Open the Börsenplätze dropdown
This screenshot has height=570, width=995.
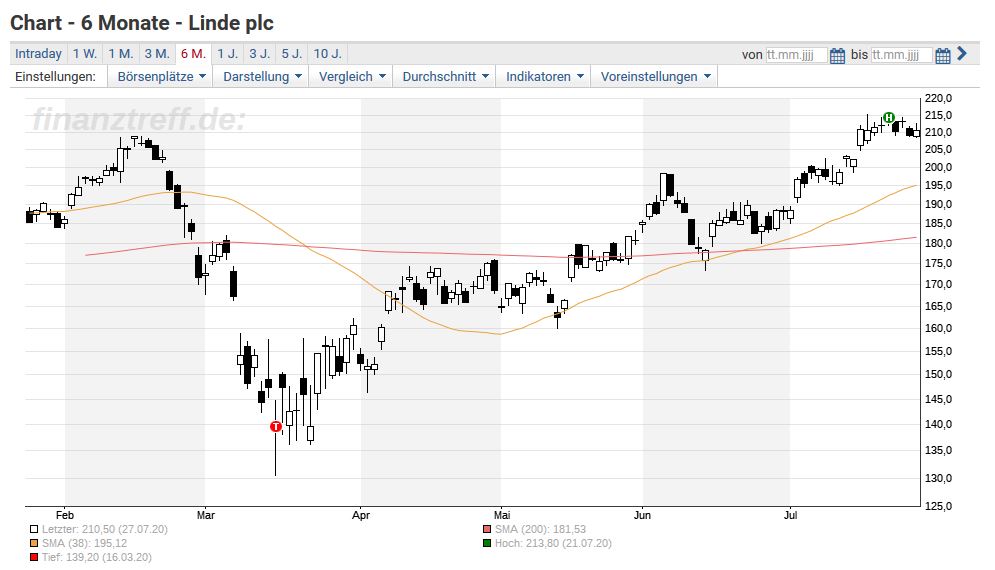point(161,77)
